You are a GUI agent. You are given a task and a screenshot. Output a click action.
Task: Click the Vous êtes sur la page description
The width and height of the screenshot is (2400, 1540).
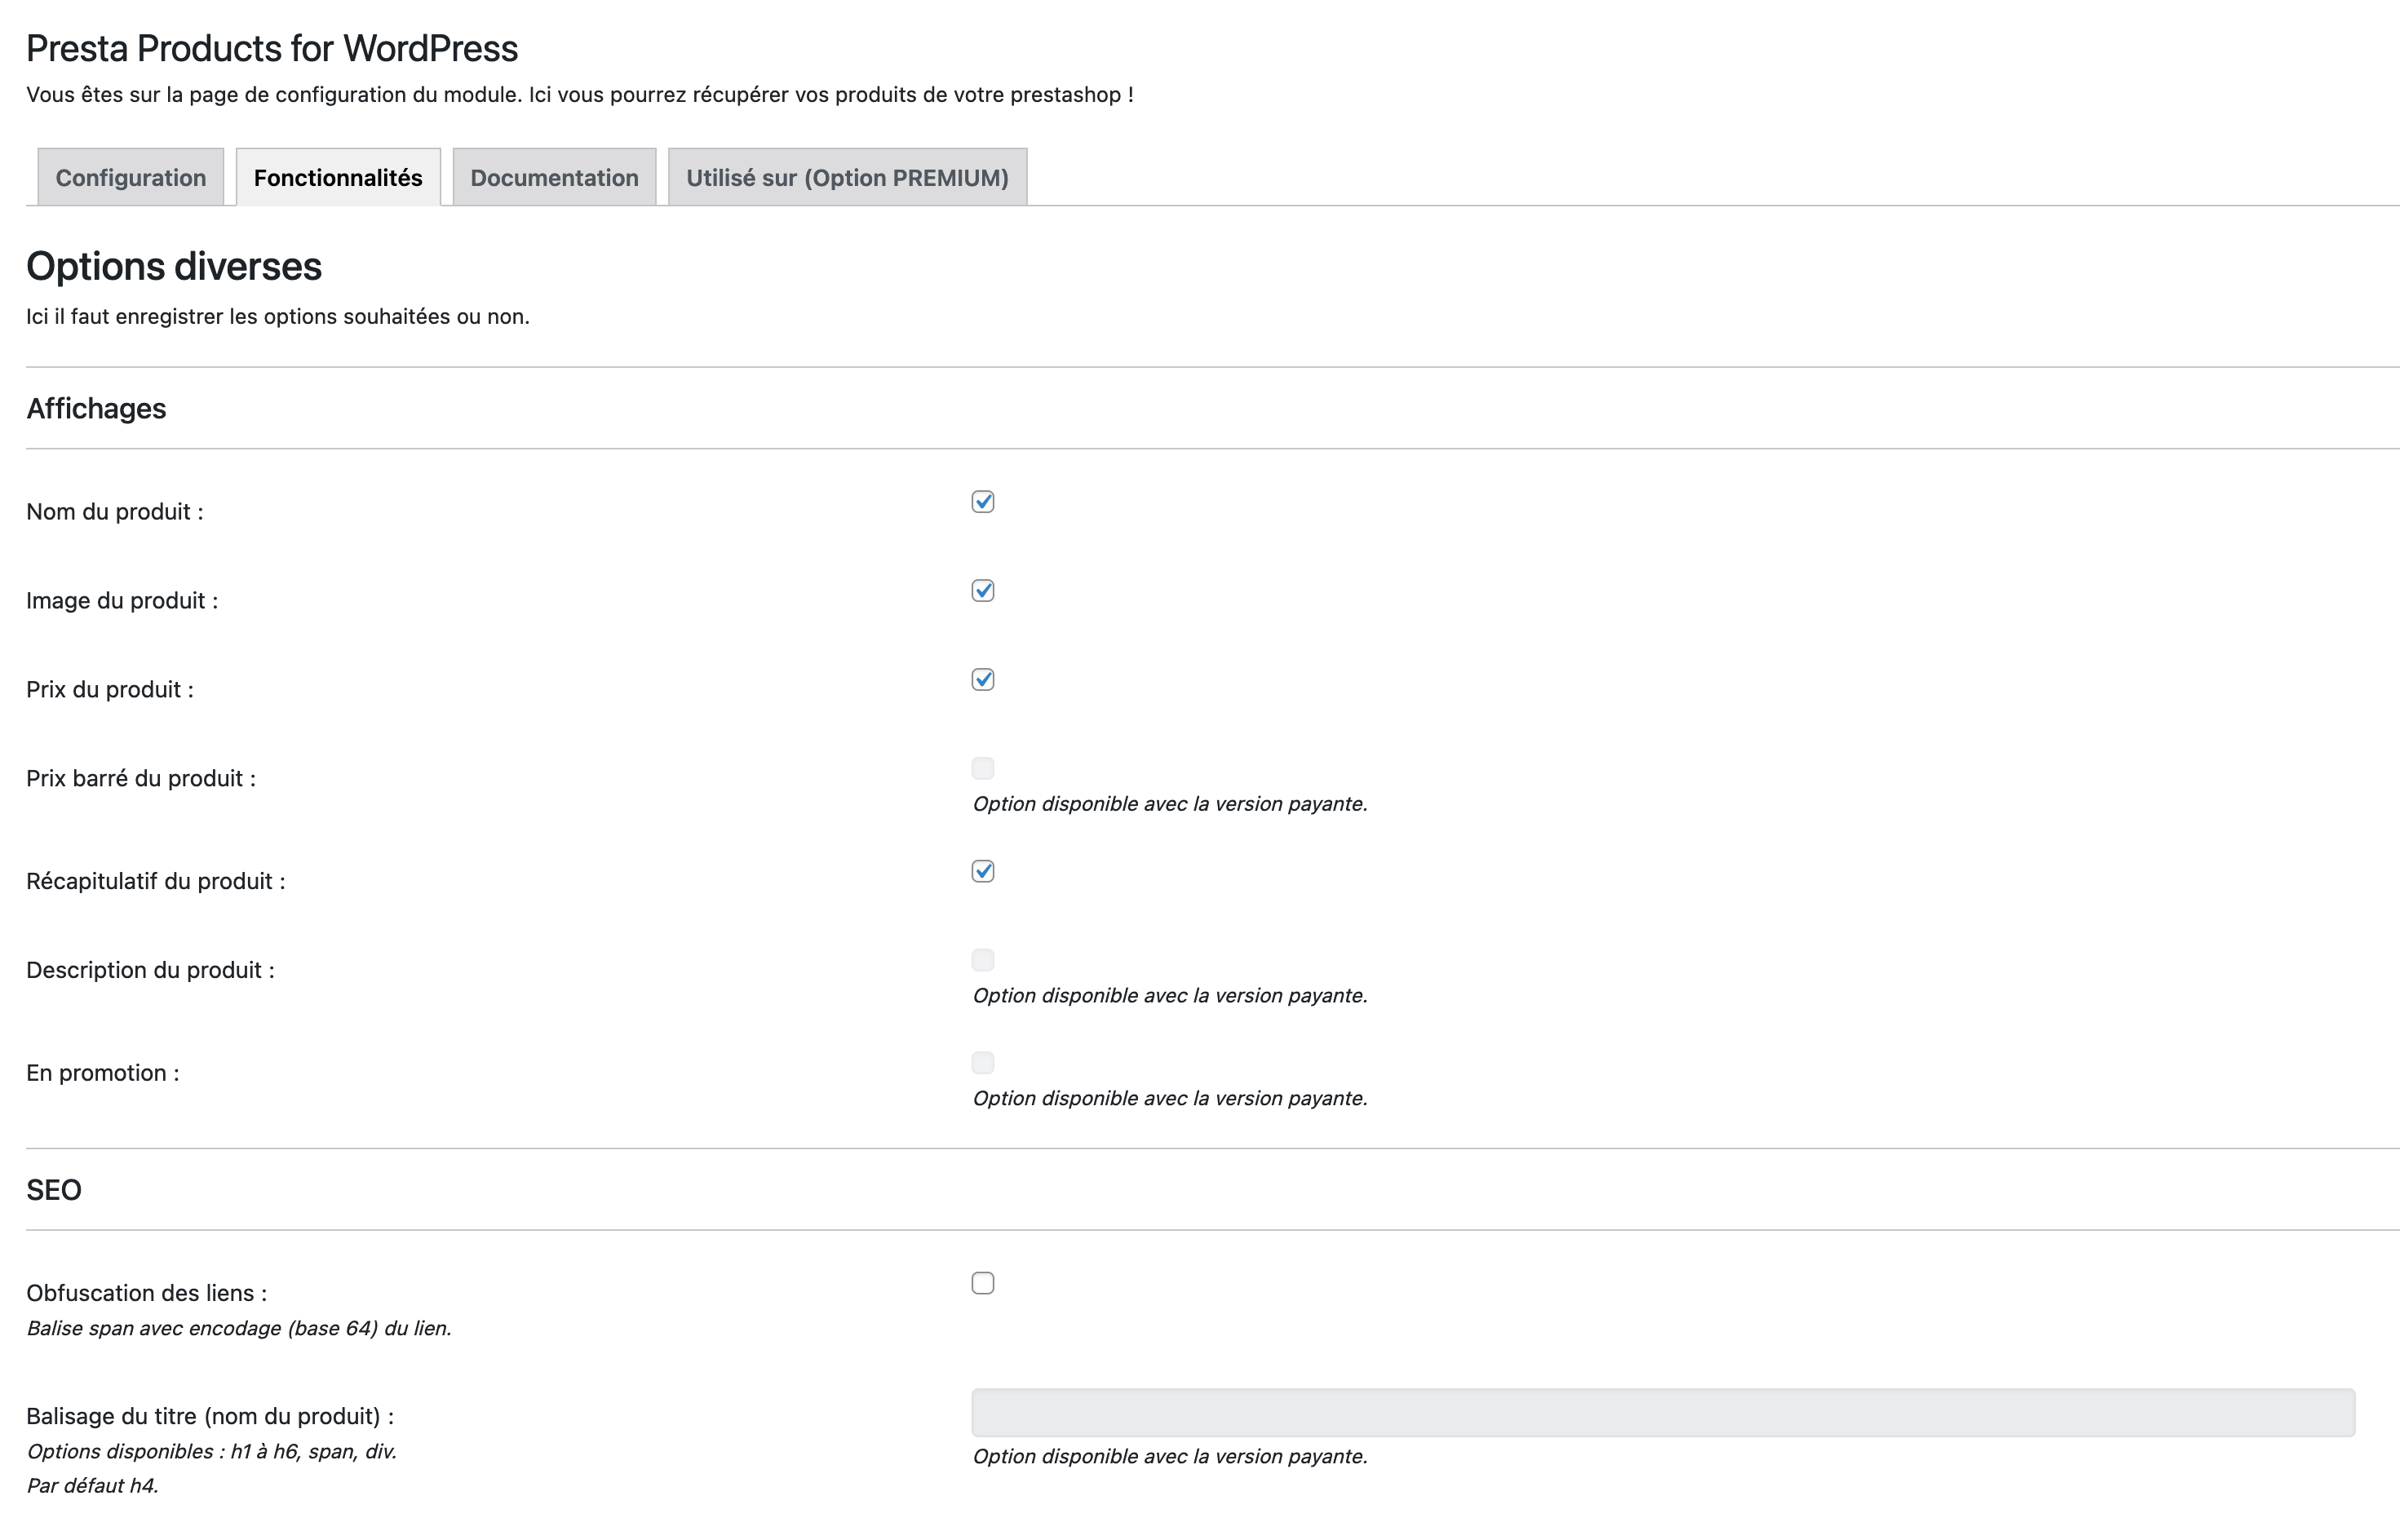pyautogui.click(x=580, y=95)
